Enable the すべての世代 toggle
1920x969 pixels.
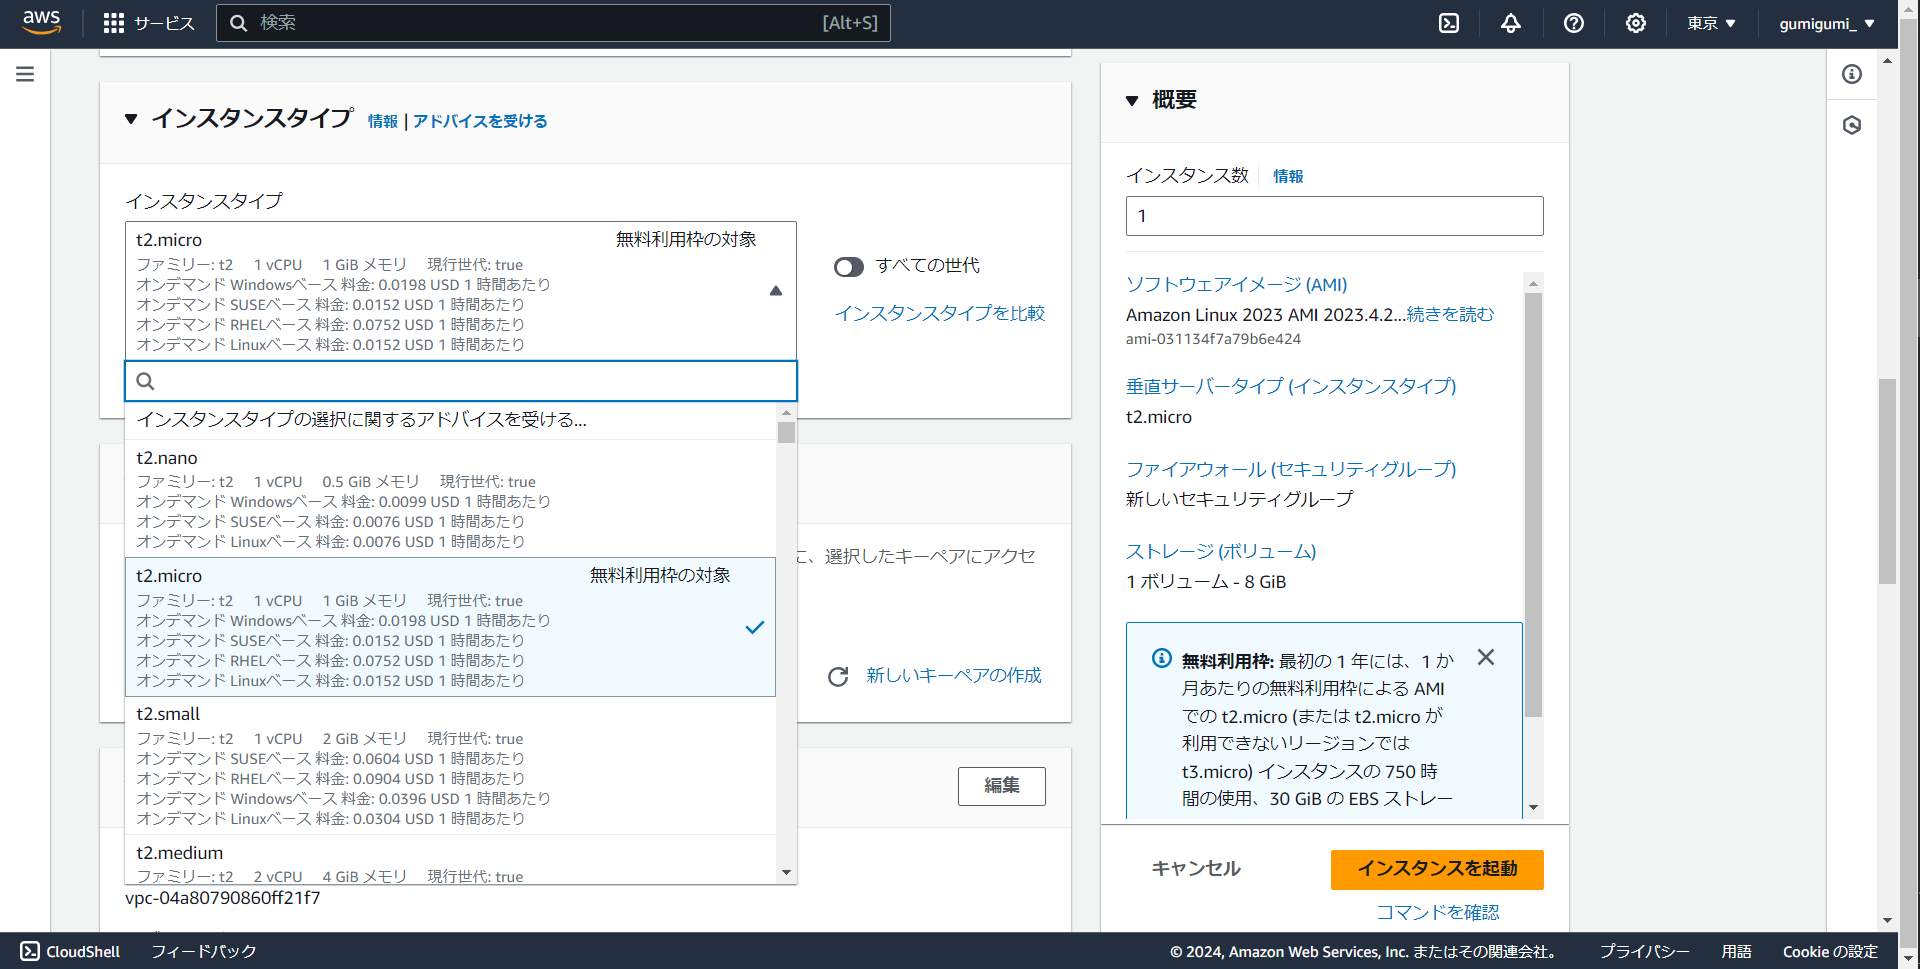tap(848, 266)
